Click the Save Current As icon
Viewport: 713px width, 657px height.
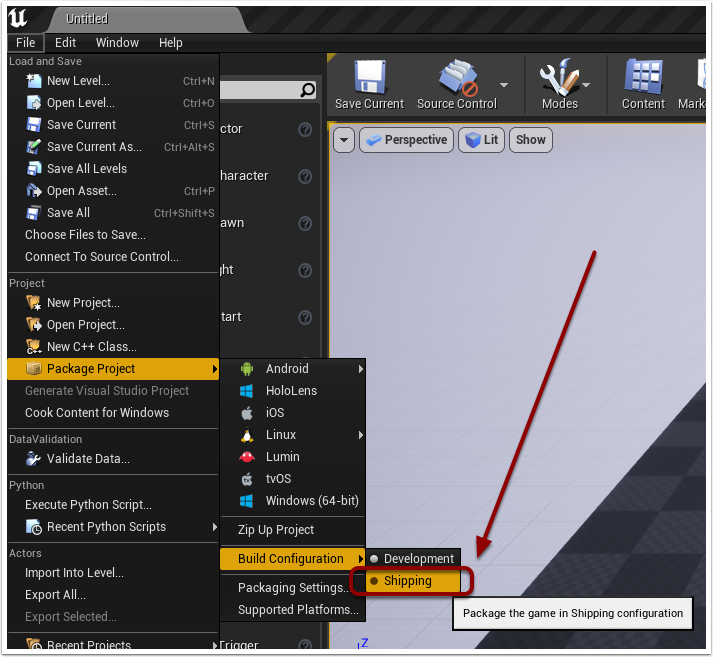[34, 147]
